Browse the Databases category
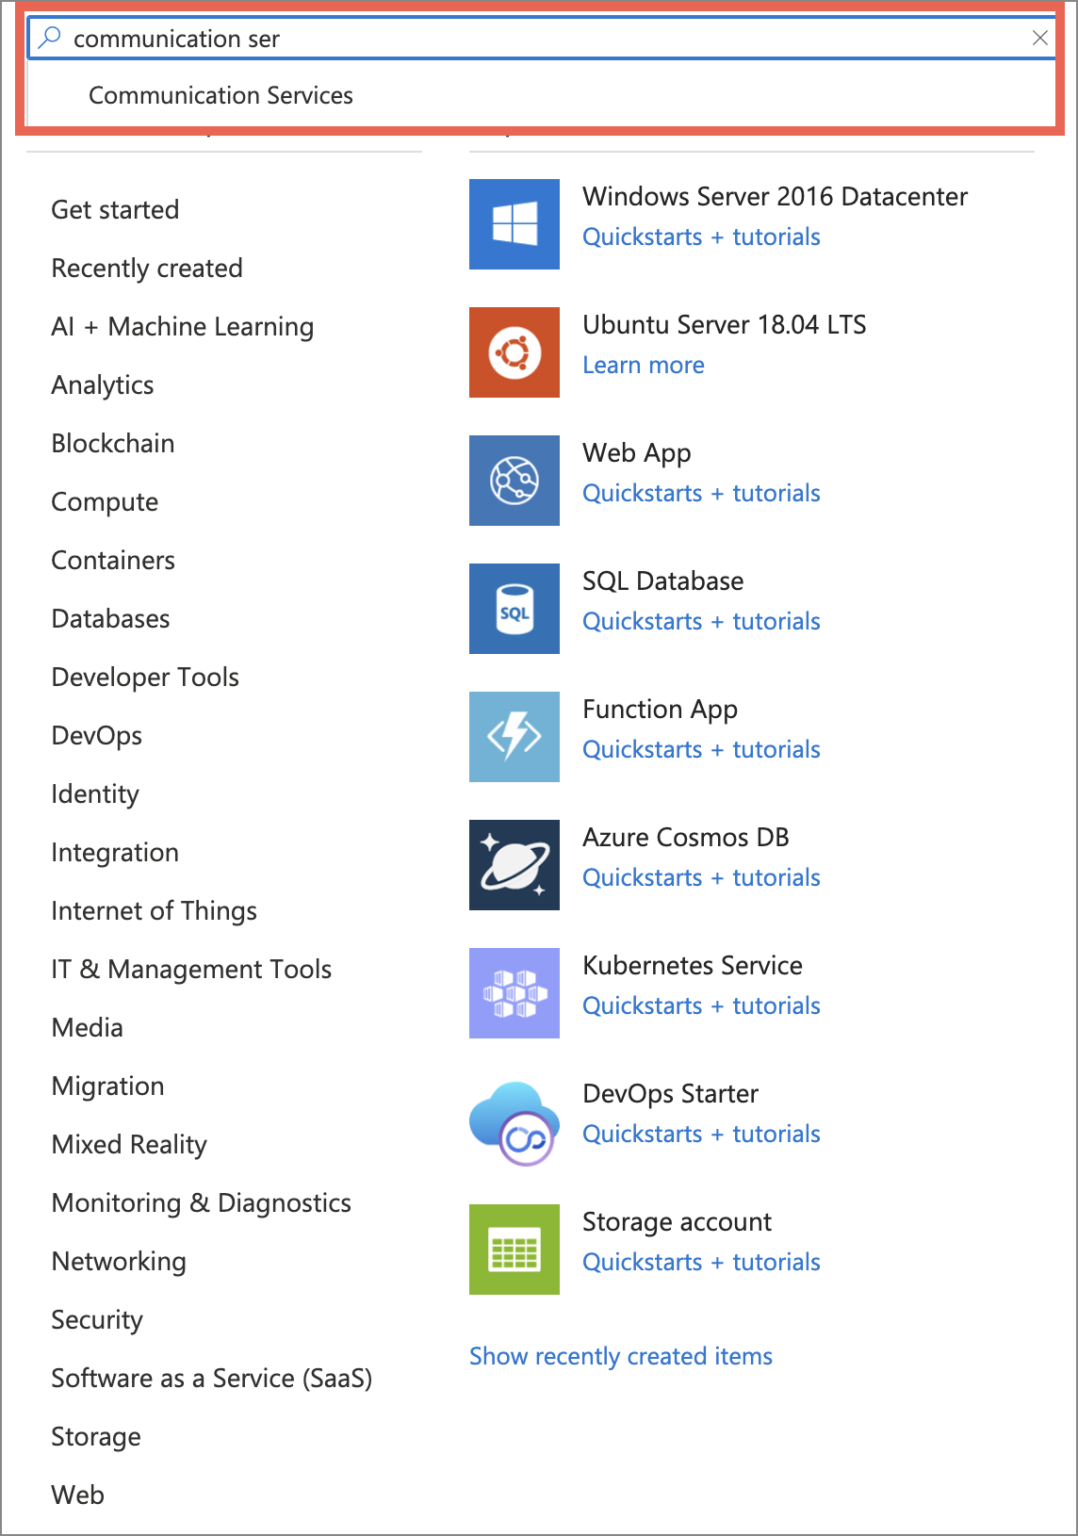The width and height of the screenshot is (1078, 1536). point(110,618)
